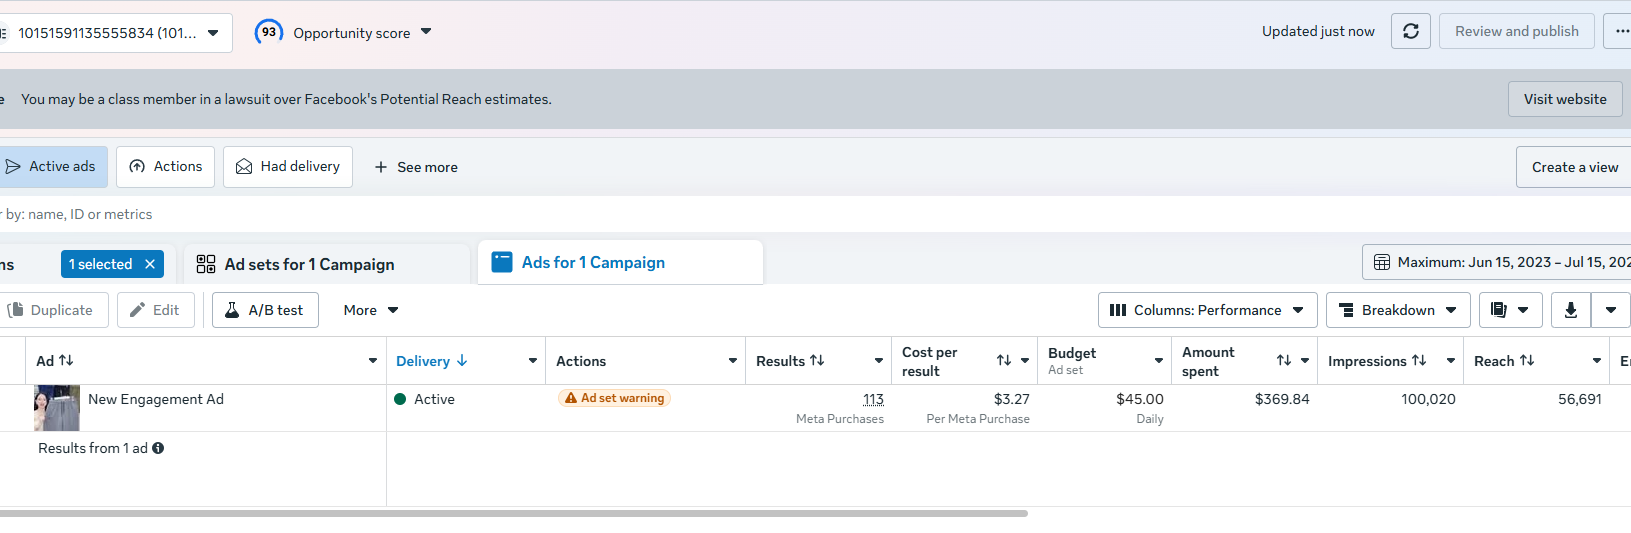This screenshot has height=533, width=1631.
Task: Open the More menu
Action: point(371,310)
